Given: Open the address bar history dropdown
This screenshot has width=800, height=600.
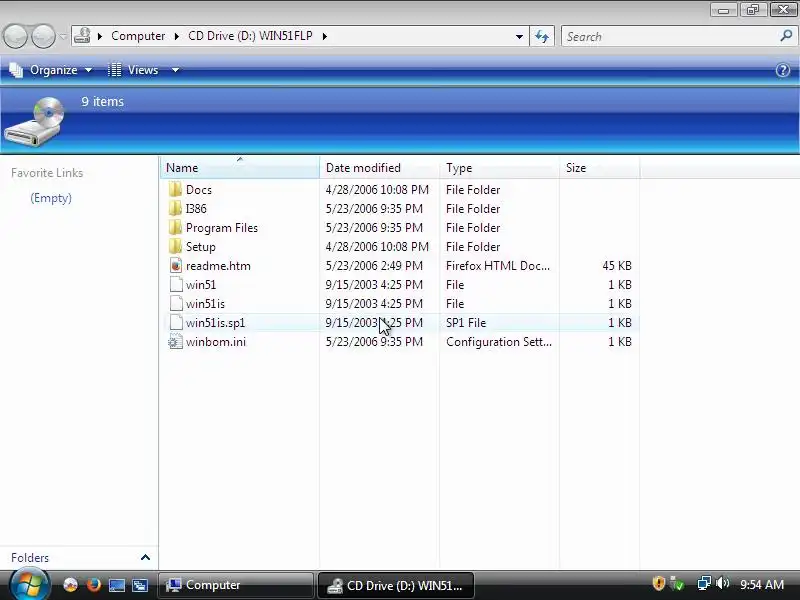Looking at the screenshot, I should click(x=519, y=37).
